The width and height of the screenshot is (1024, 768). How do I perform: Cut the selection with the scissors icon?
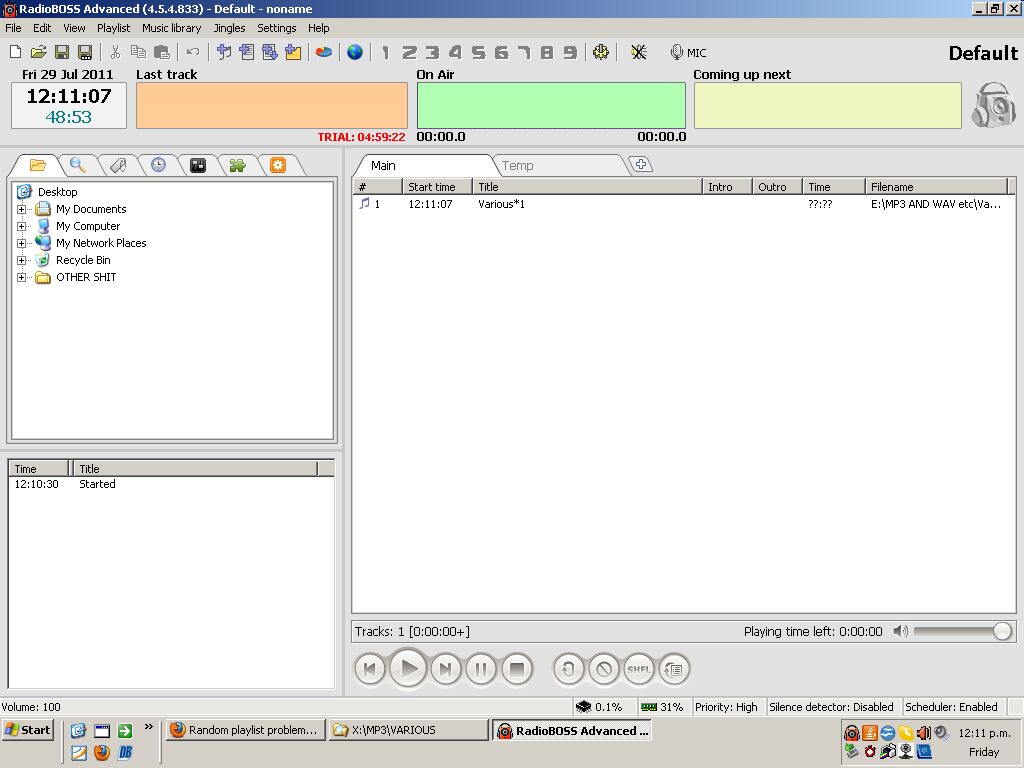click(116, 52)
